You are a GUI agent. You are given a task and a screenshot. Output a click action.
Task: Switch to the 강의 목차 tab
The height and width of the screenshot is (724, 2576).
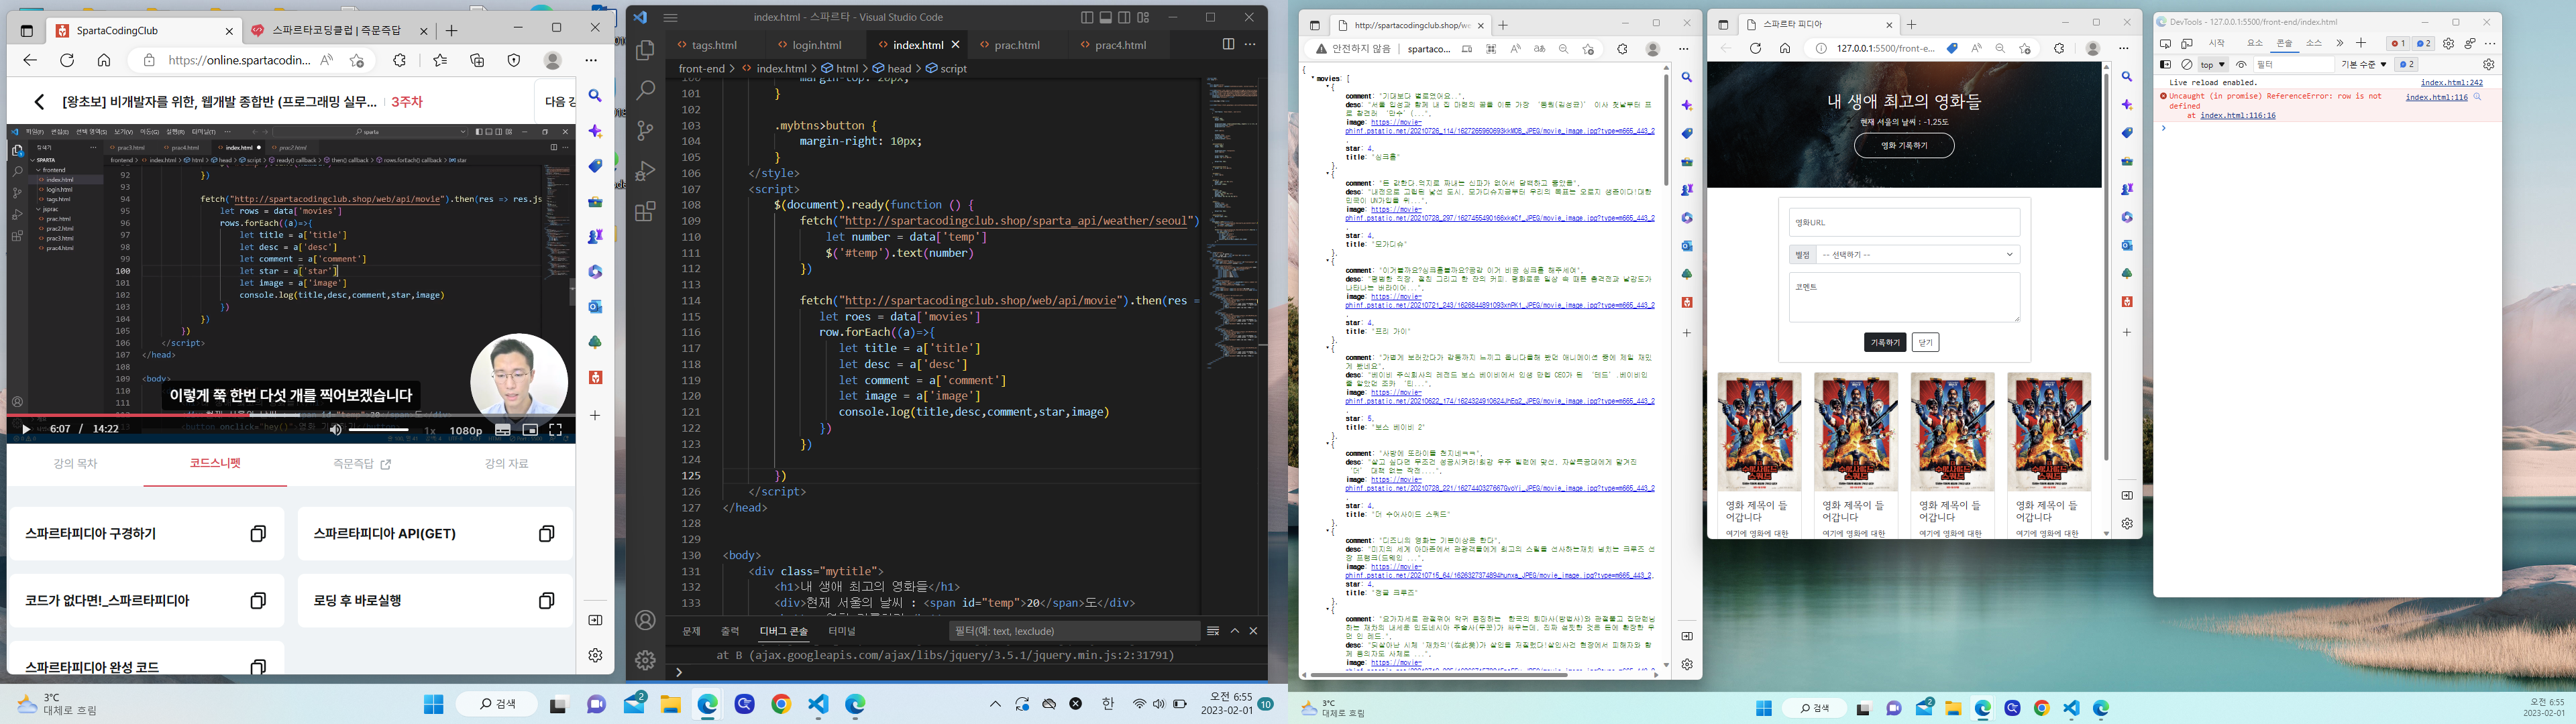[76, 464]
